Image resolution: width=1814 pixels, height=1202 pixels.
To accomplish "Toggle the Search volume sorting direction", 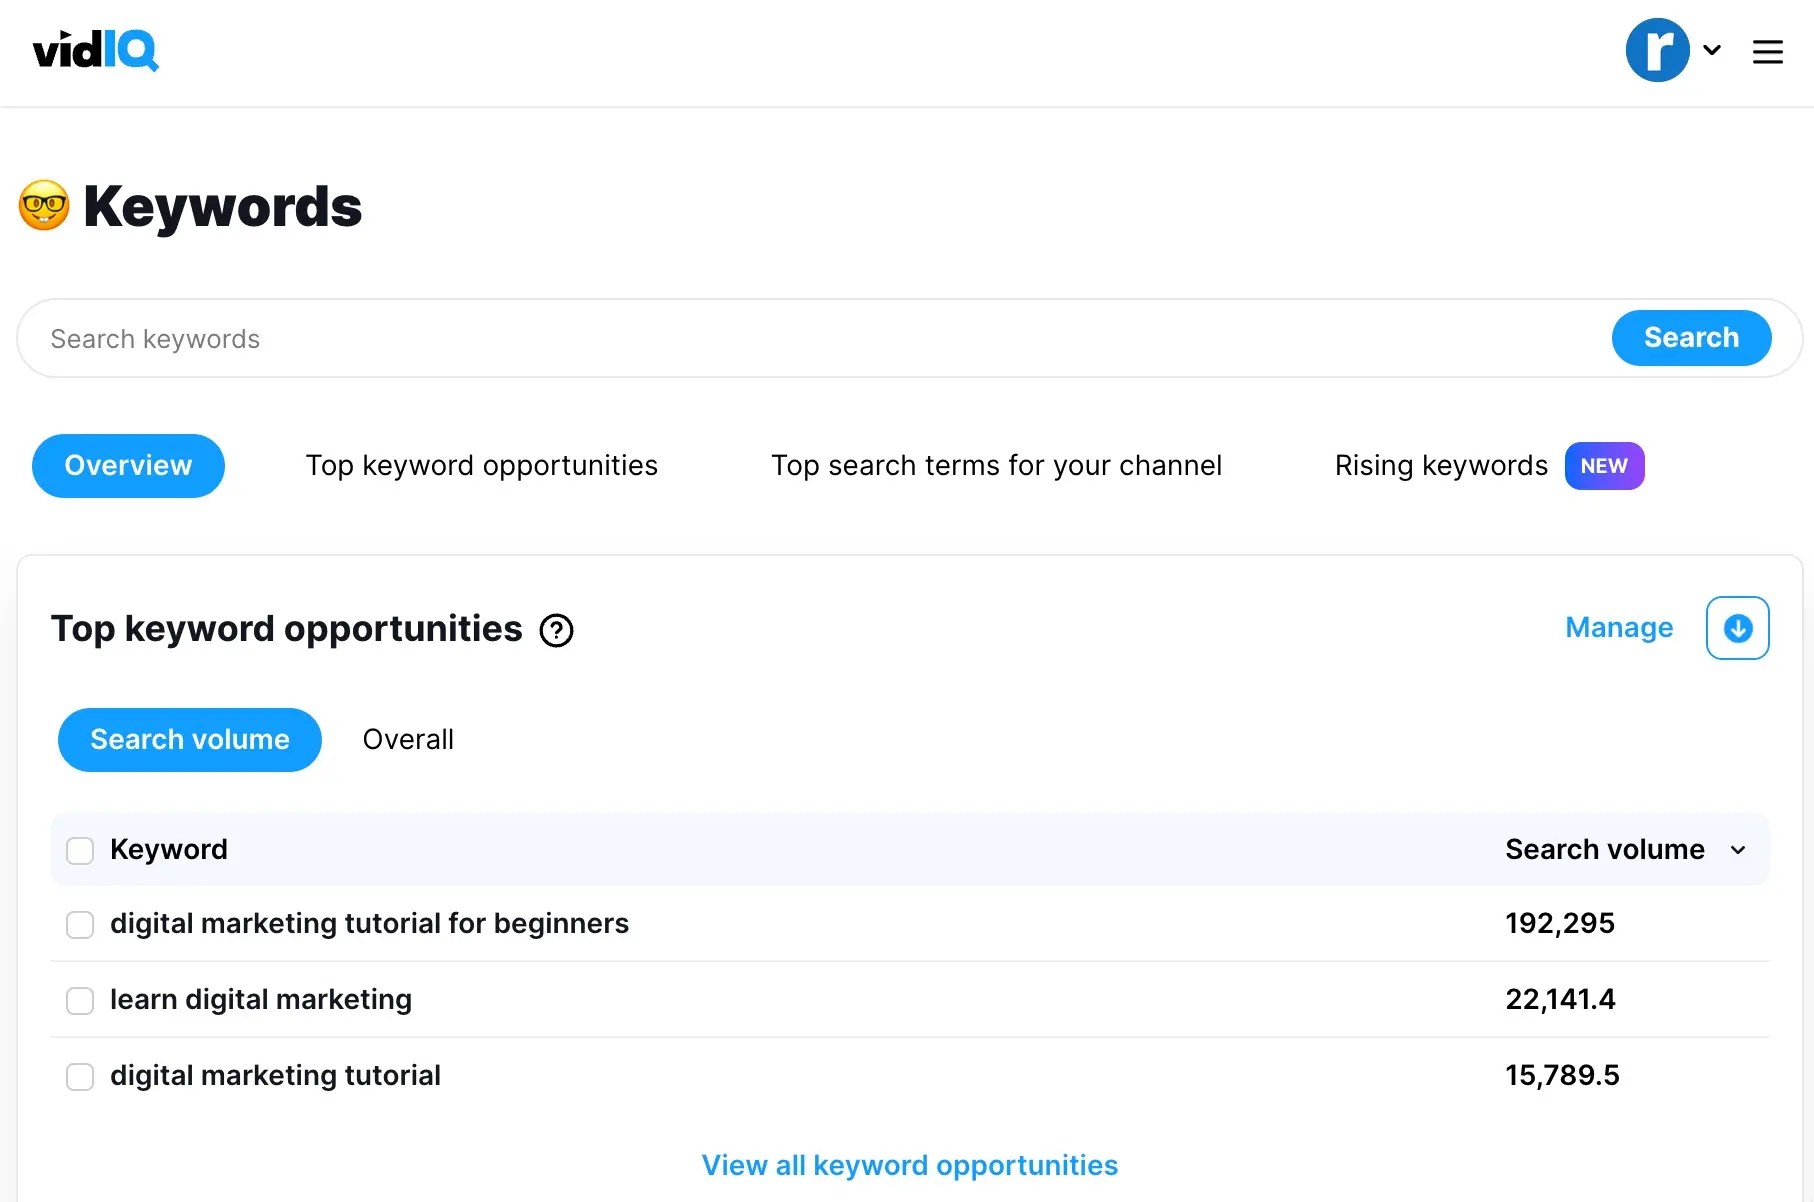I will click(1739, 850).
